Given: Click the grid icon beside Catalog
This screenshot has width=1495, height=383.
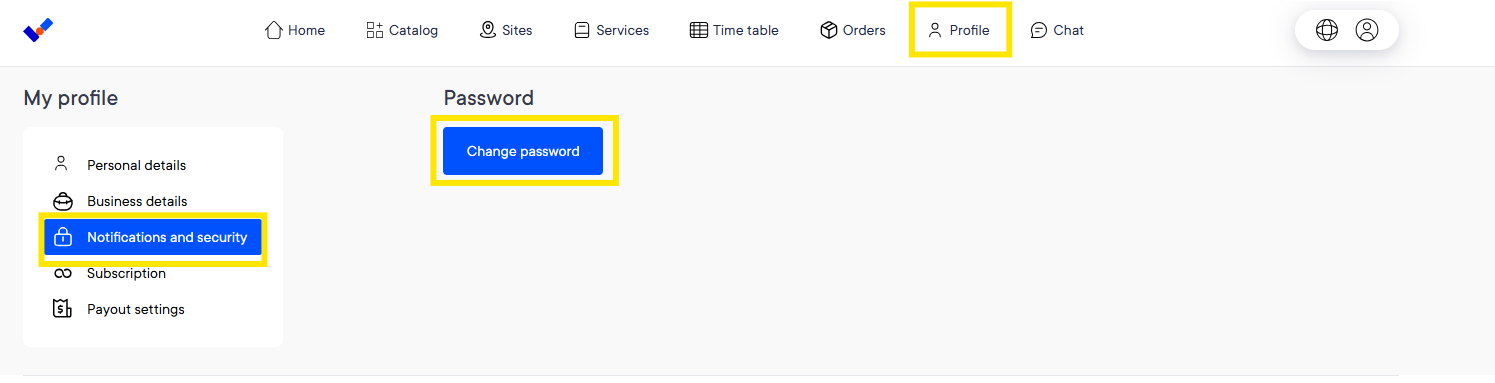Looking at the screenshot, I should point(375,30).
